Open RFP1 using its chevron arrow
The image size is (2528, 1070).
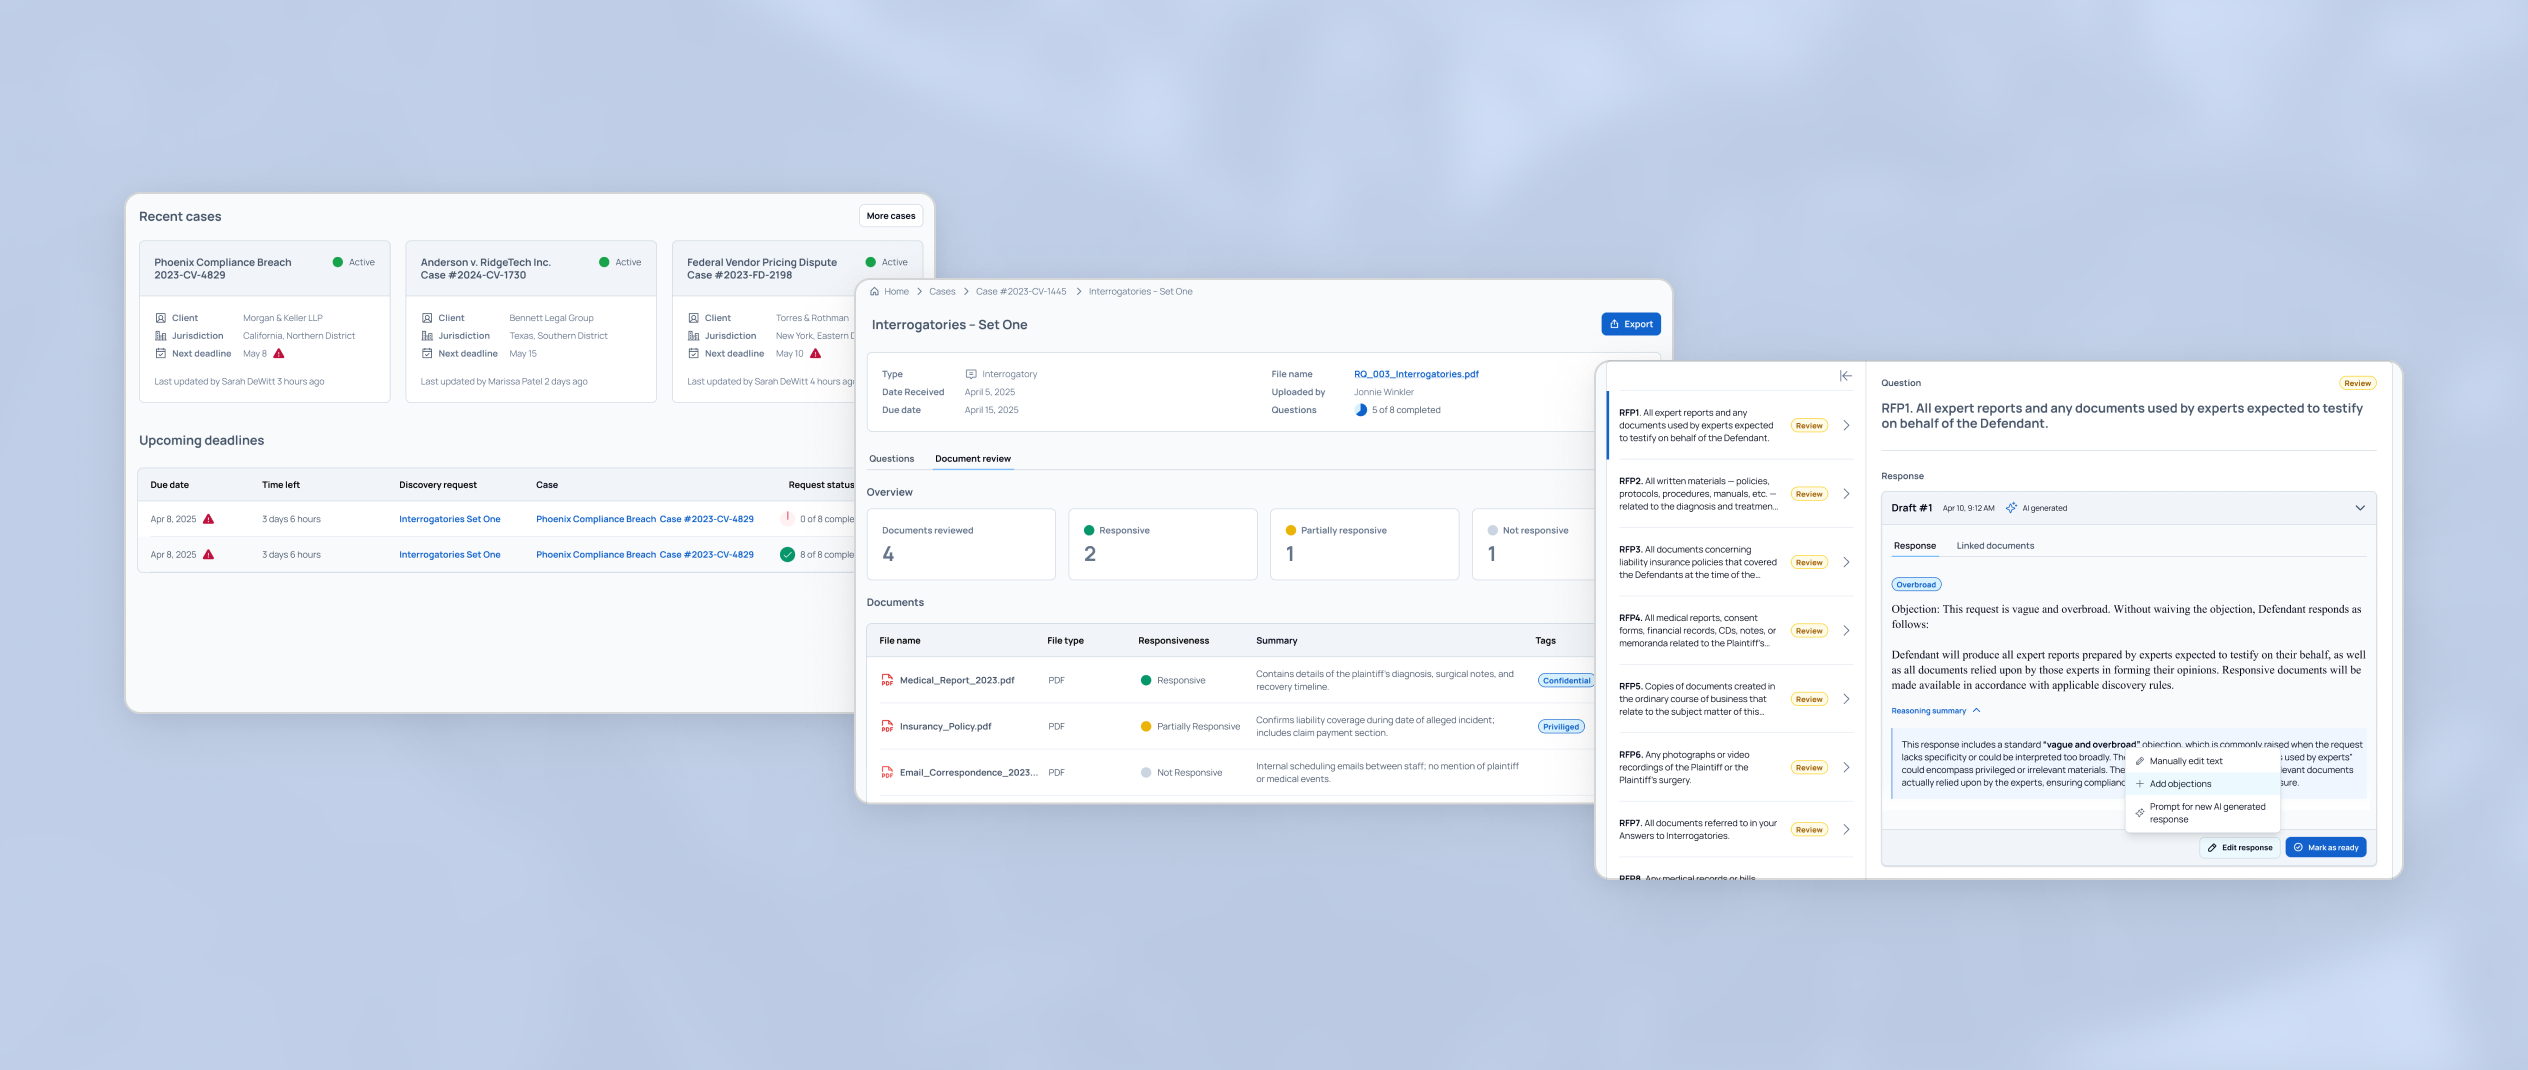[x=1846, y=425]
